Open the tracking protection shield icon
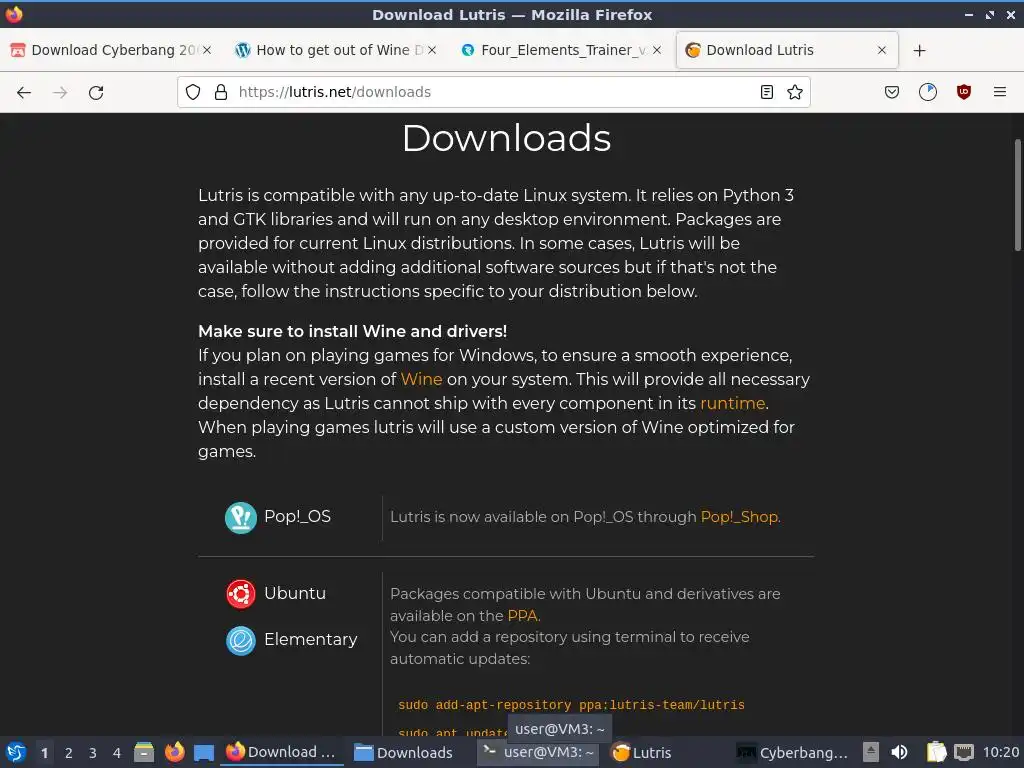The image size is (1024, 768). point(193,92)
